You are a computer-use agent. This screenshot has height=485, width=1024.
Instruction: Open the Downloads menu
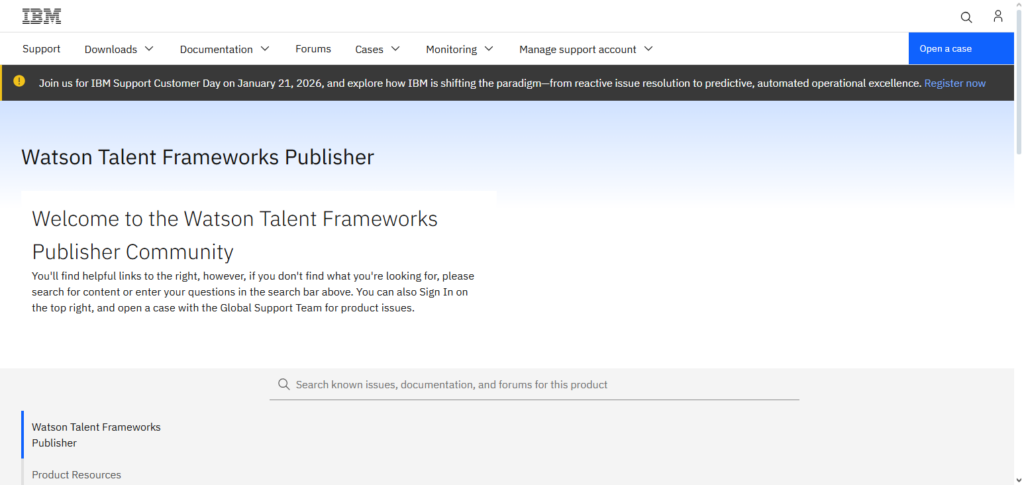click(x=119, y=49)
